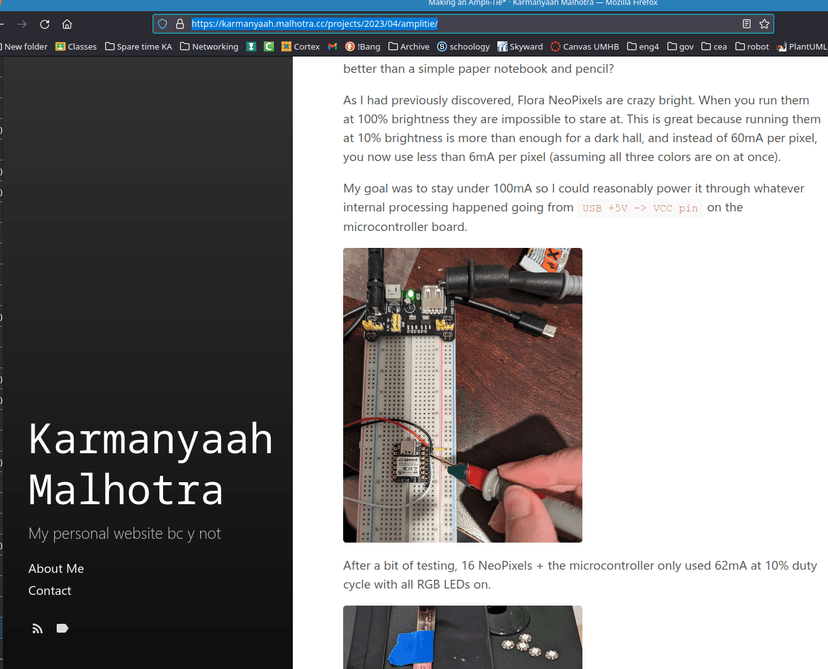
Task: Show site security info via padlock icon
Action: [180, 24]
